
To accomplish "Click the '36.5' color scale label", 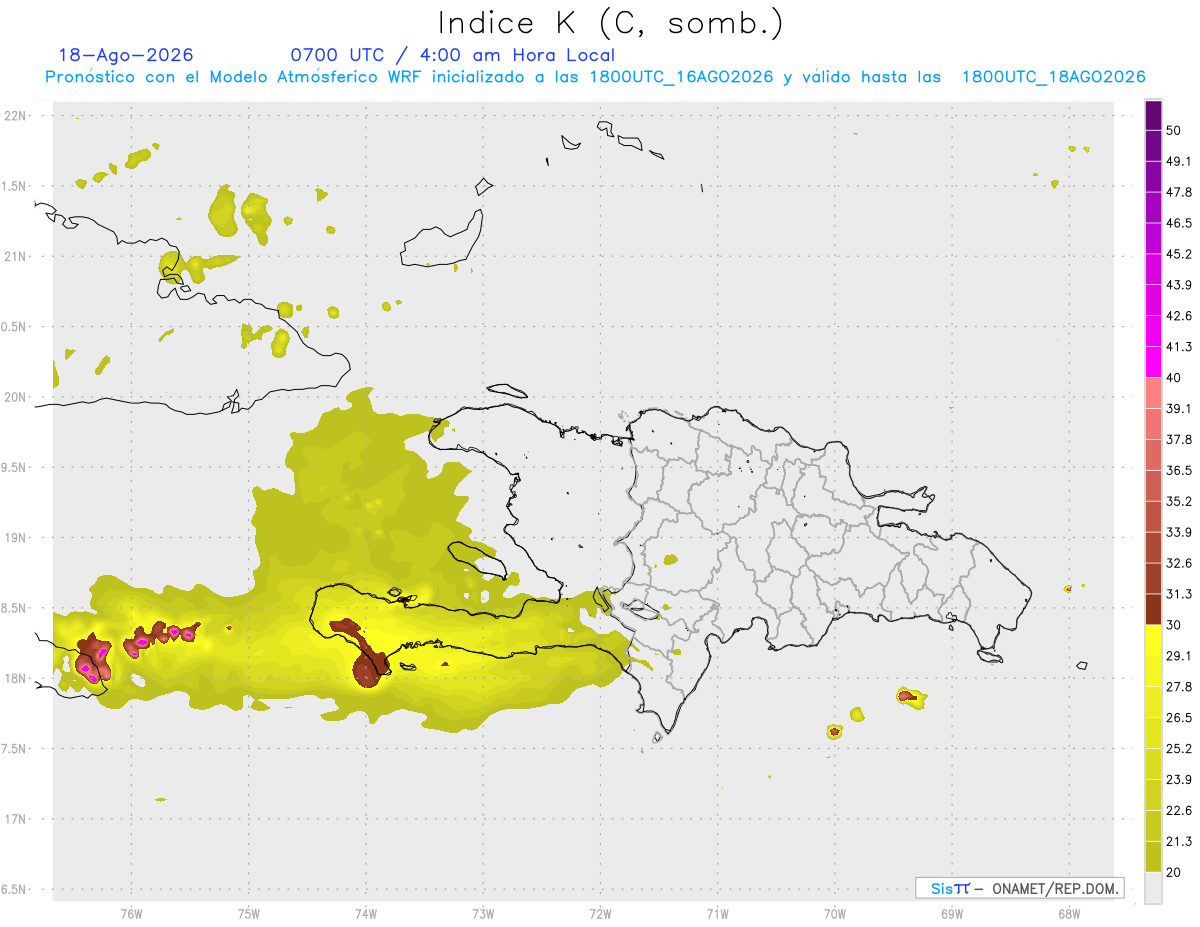I will click(1179, 471).
